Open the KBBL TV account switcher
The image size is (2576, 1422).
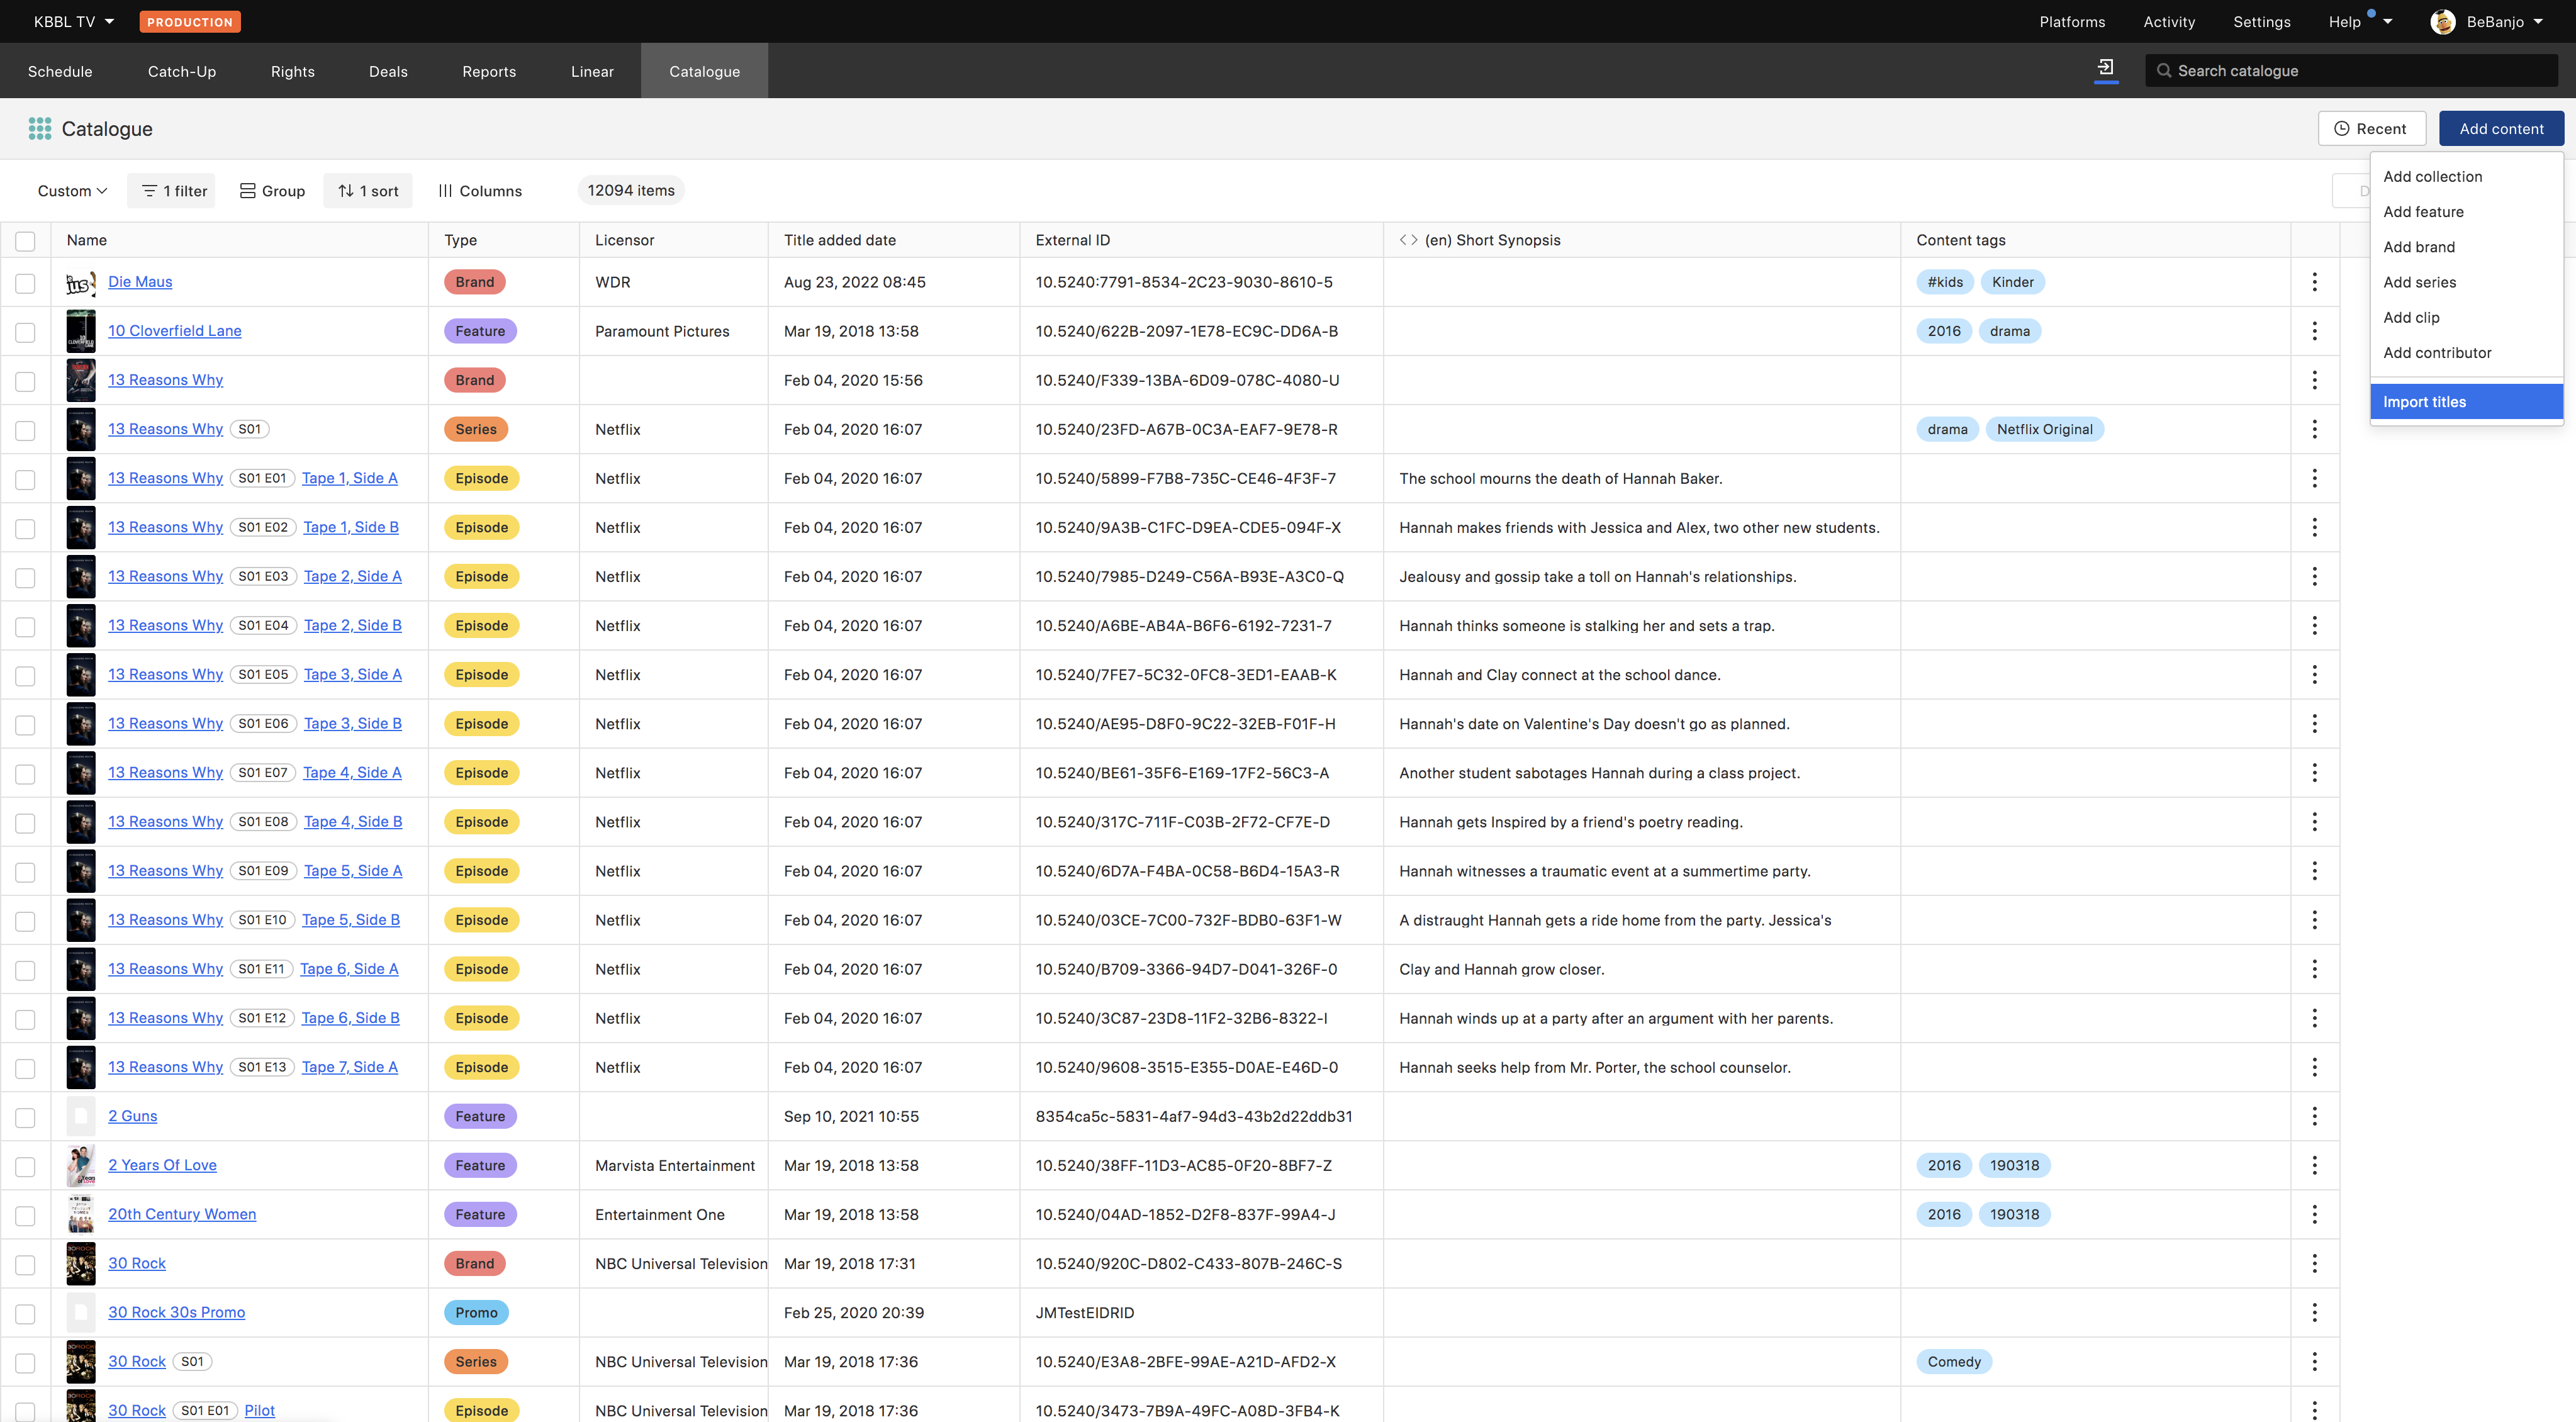point(74,21)
